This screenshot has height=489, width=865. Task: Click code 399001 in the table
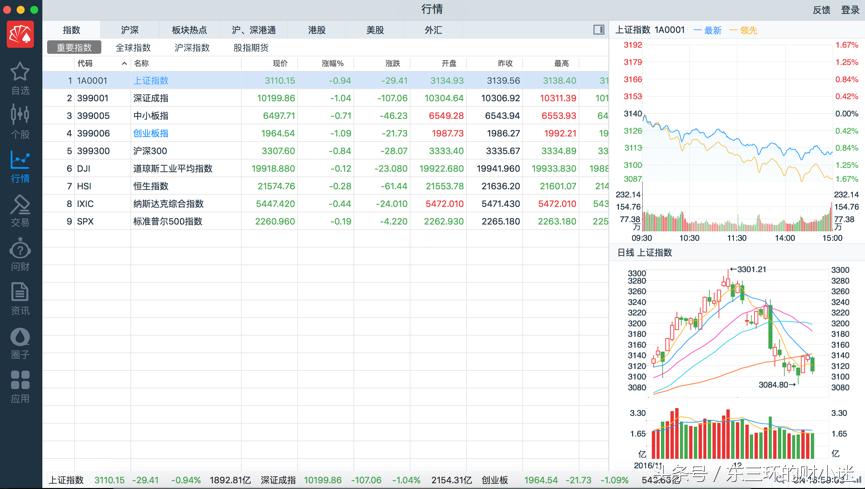(x=93, y=98)
